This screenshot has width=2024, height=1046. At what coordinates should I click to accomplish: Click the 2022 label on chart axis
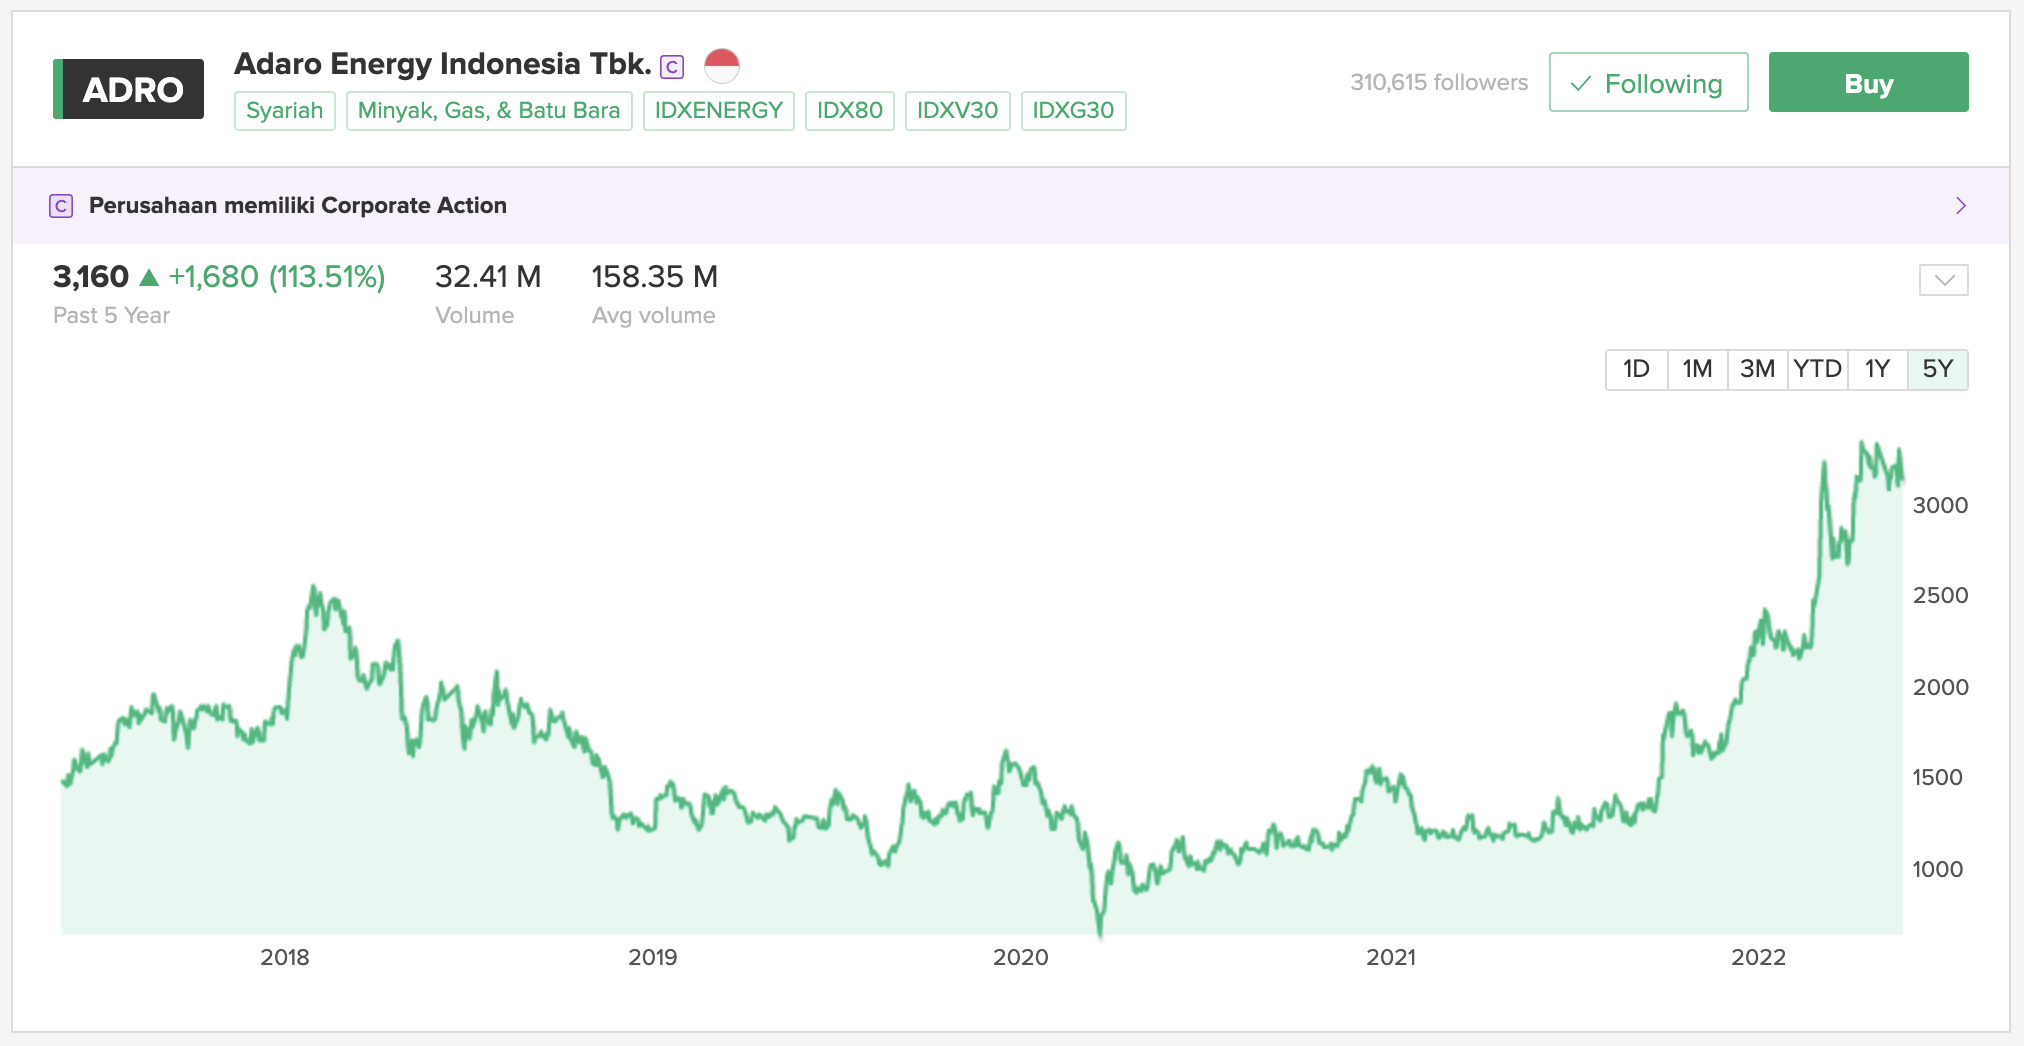tap(1759, 958)
